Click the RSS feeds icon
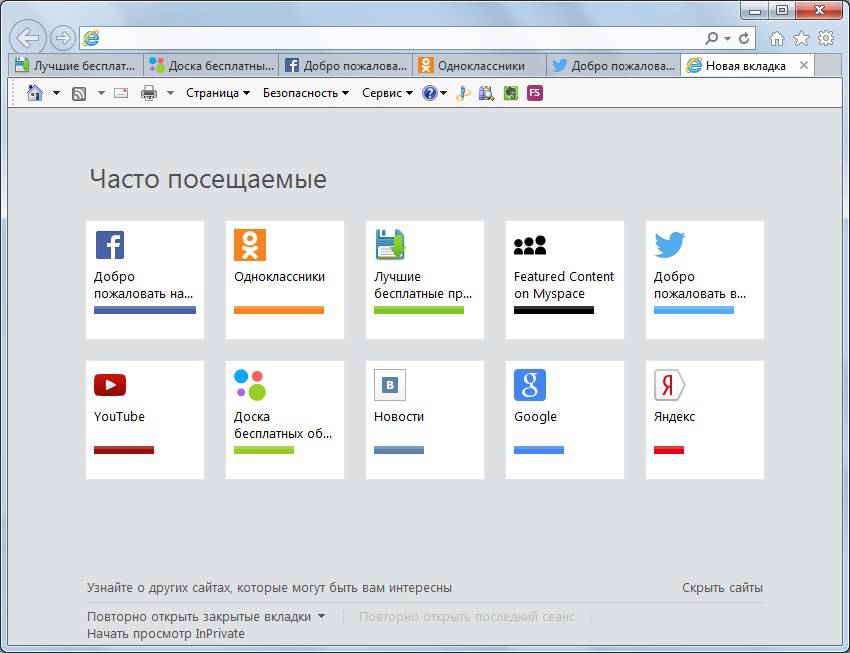Screen dimensions: 850x653 (x=79, y=94)
